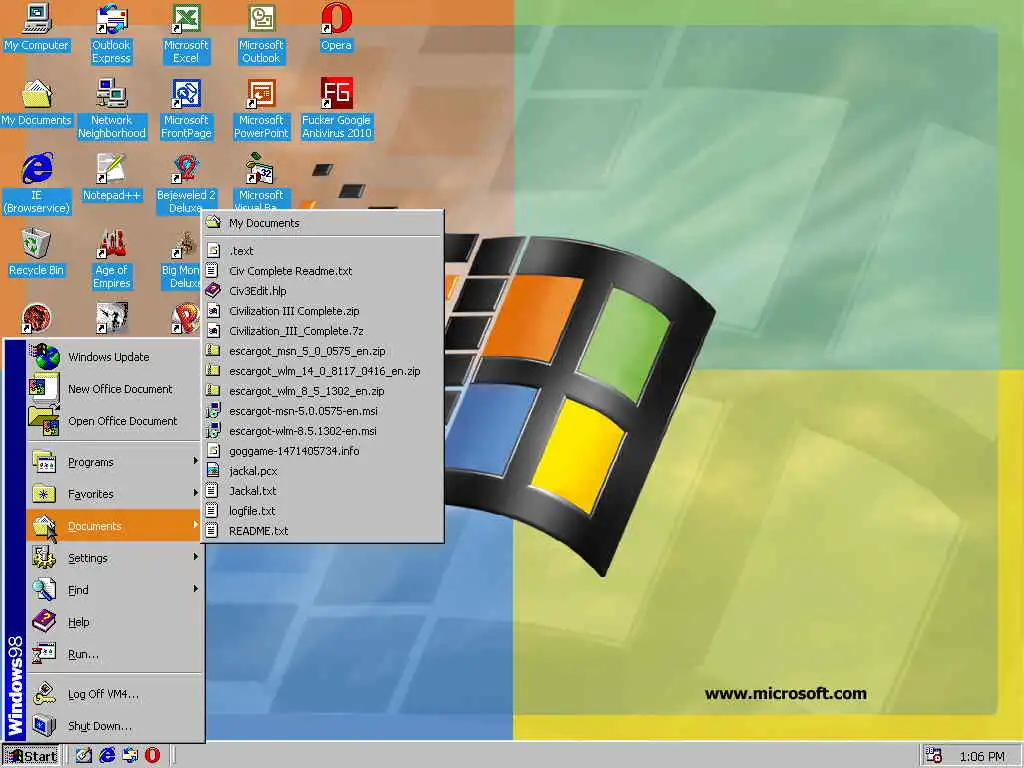Open escargot-wlm-8.5.1302-en.msi installer
The height and width of the screenshot is (768, 1024).
pyautogui.click(x=323, y=431)
